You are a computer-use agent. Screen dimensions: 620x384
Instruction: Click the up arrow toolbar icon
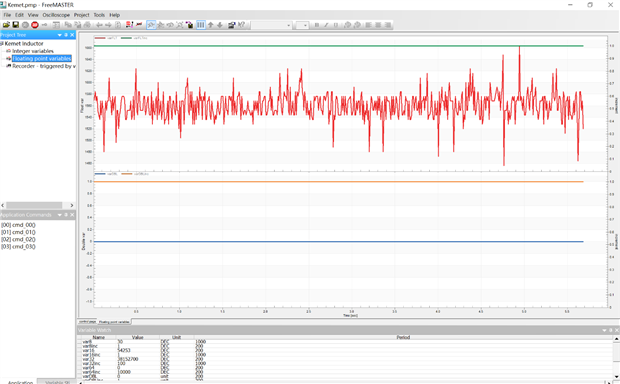coord(210,25)
